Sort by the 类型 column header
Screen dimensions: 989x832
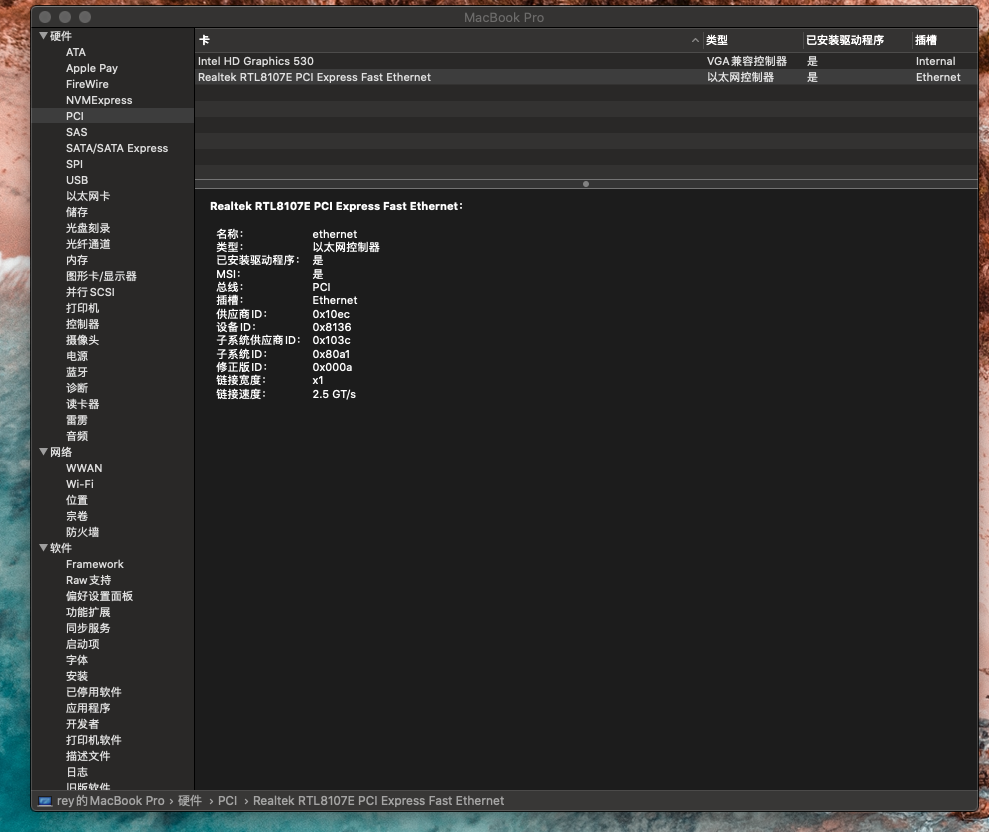pyautogui.click(x=752, y=40)
